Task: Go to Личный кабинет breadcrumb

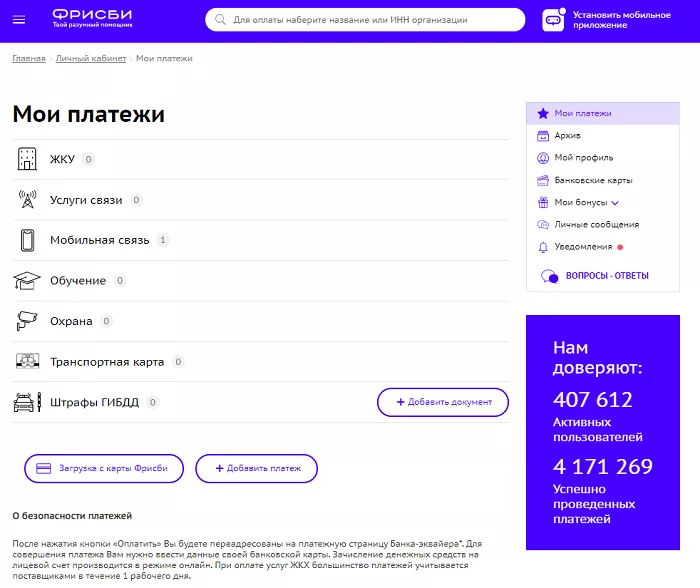Action: [x=91, y=58]
